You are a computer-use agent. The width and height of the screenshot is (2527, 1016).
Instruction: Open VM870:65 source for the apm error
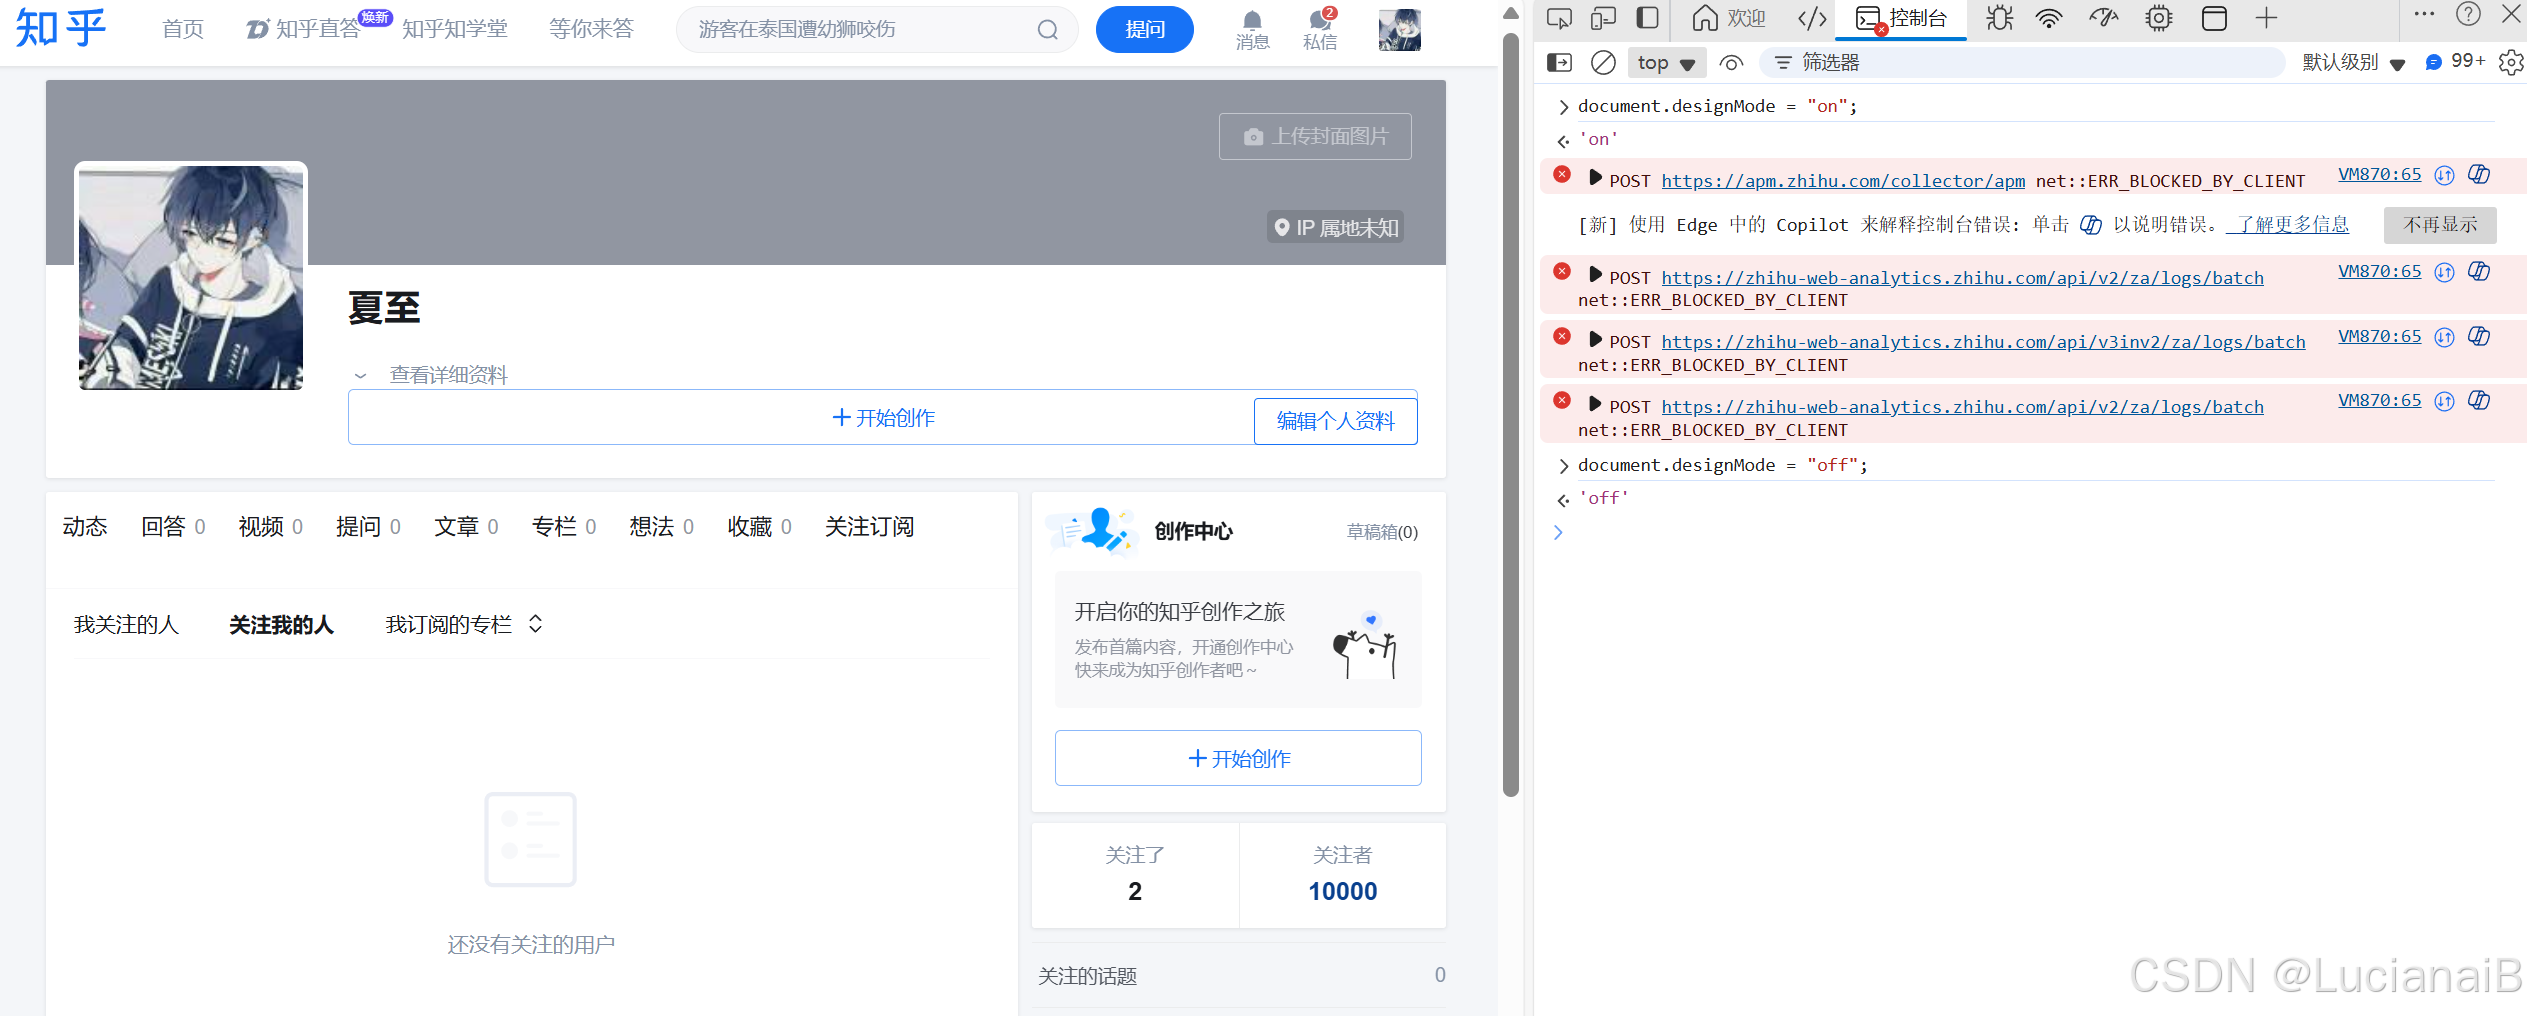point(2379,174)
